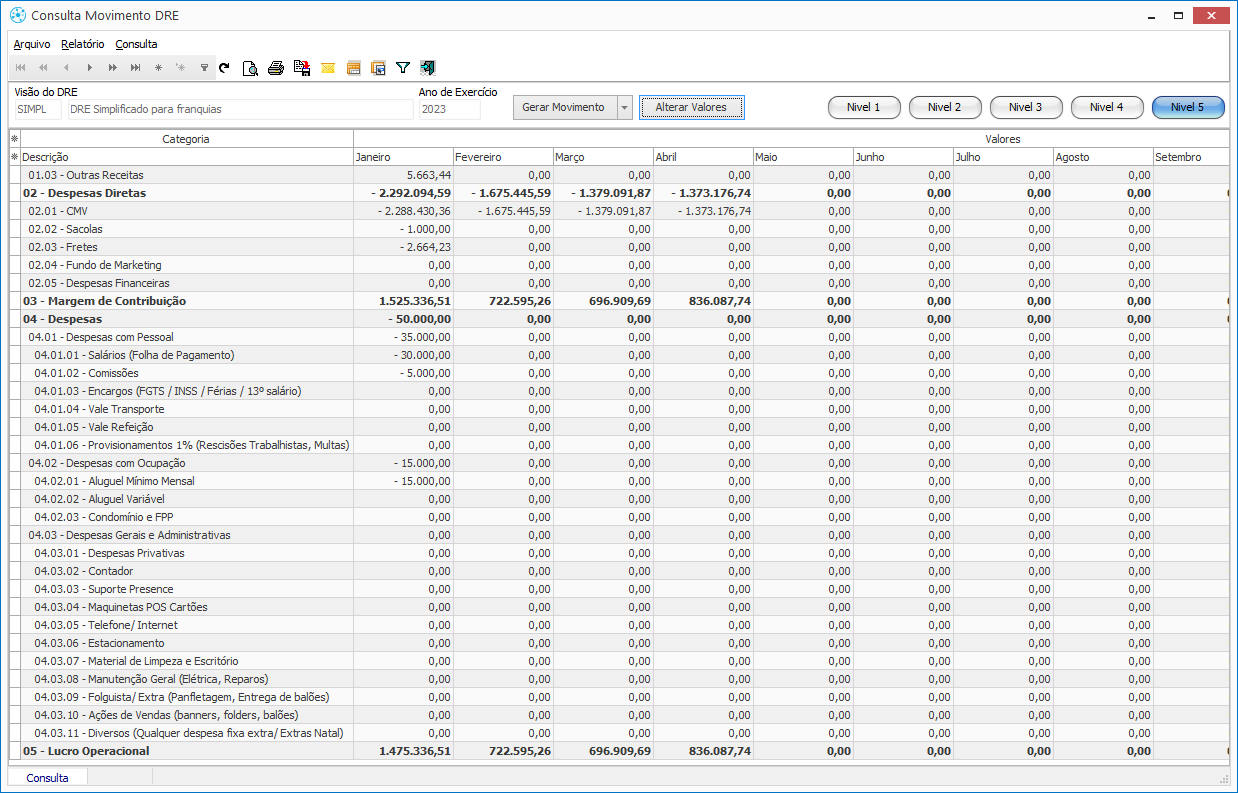Select row 02.04 - Fundo de Marketing

point(619,265)
